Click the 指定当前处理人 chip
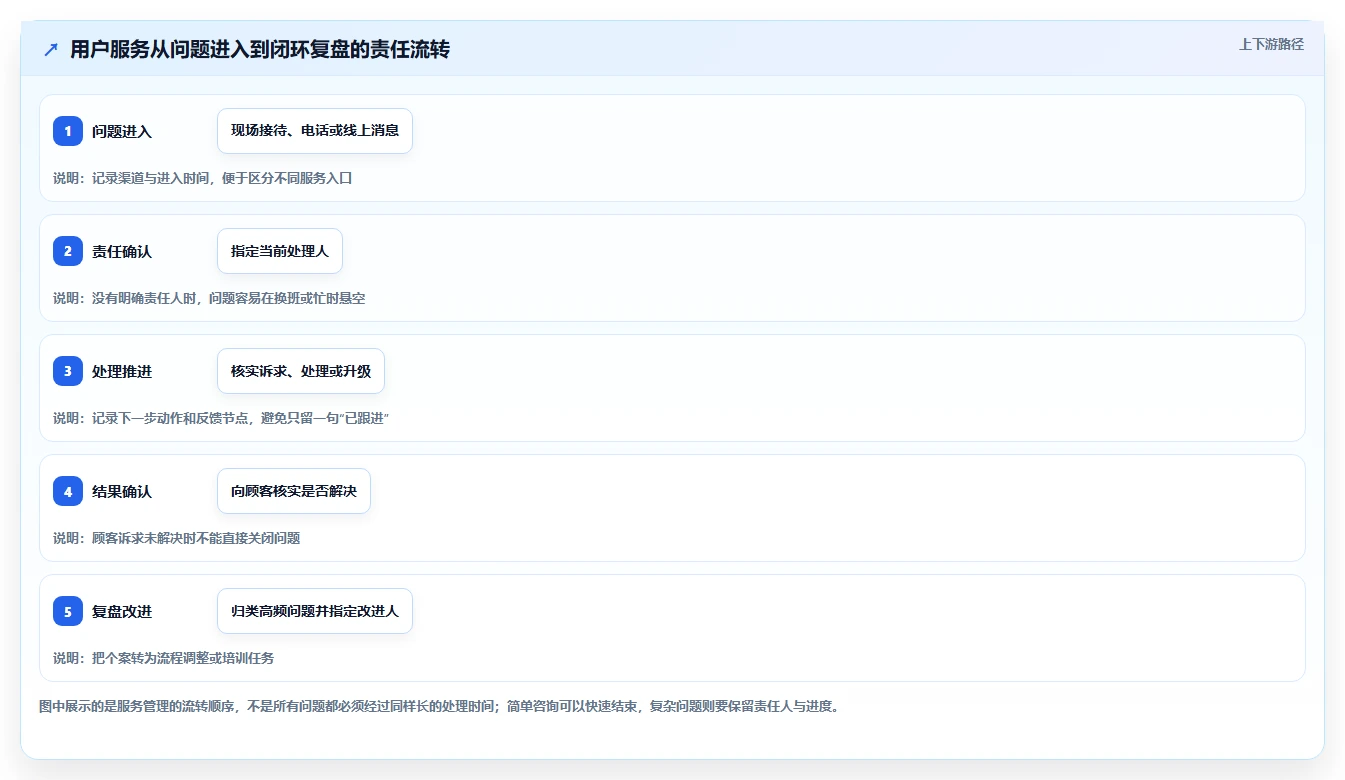 click(280, 251)
